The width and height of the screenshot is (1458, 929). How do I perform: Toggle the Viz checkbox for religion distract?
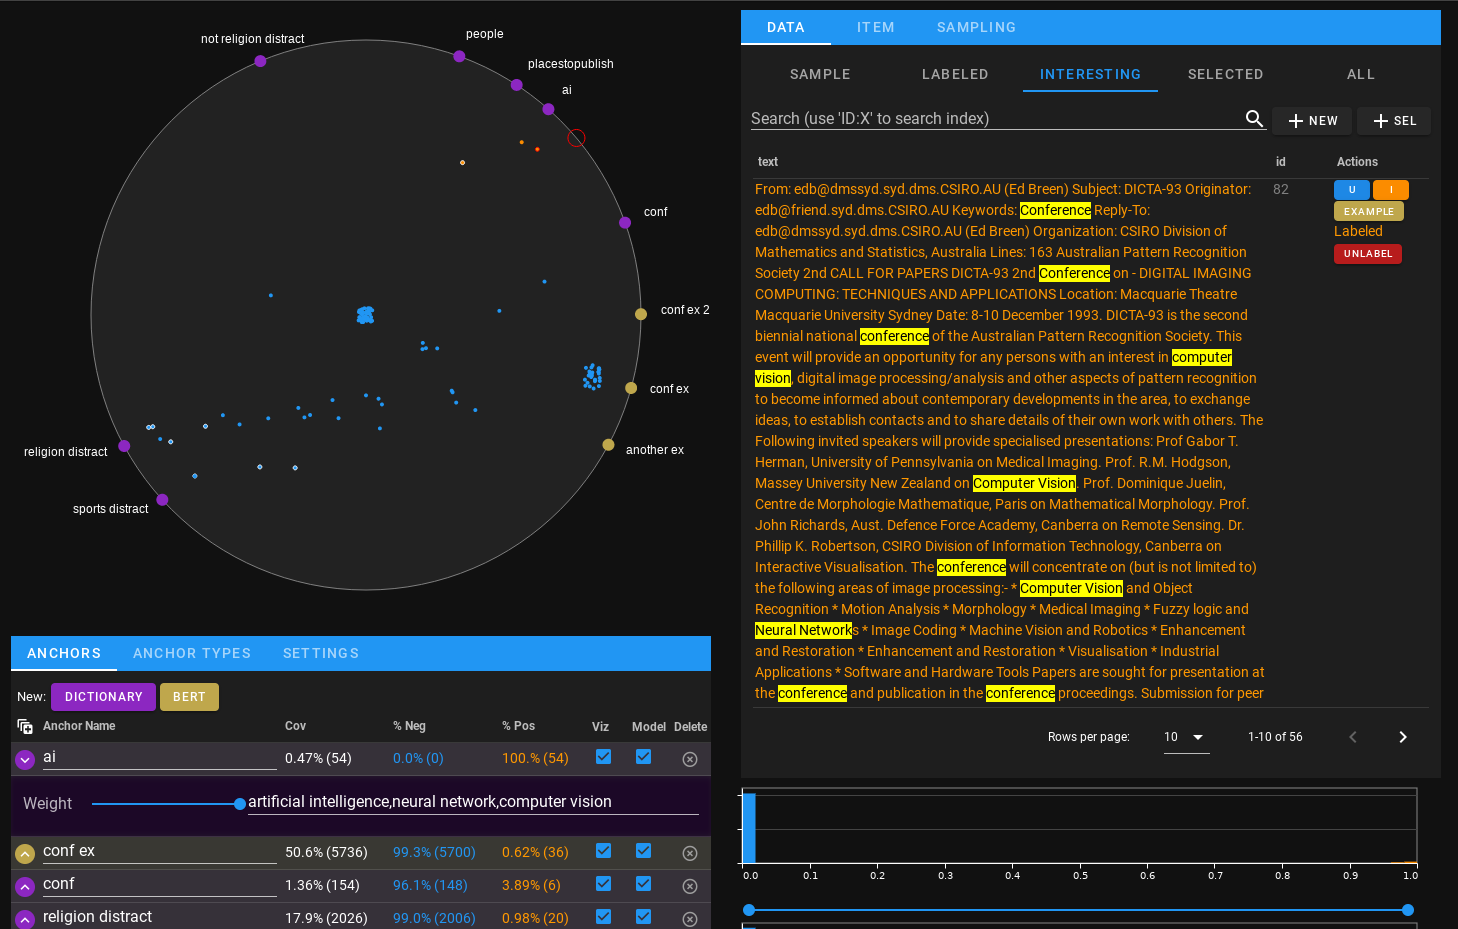tap(602, 917)
